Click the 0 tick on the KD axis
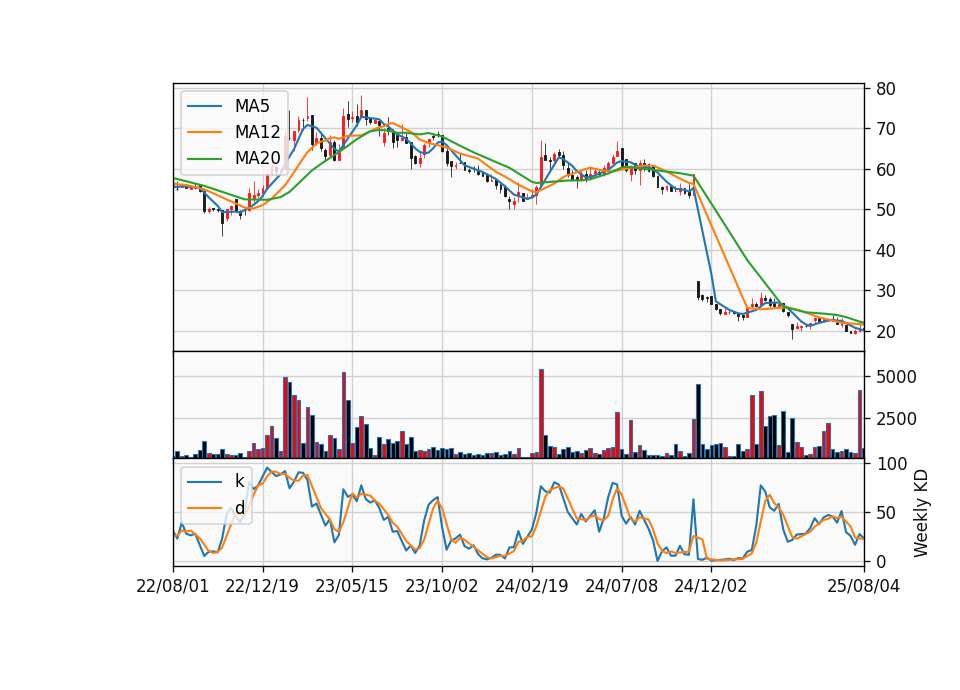Viewport: 960px width, 690px height. point(880,561)
